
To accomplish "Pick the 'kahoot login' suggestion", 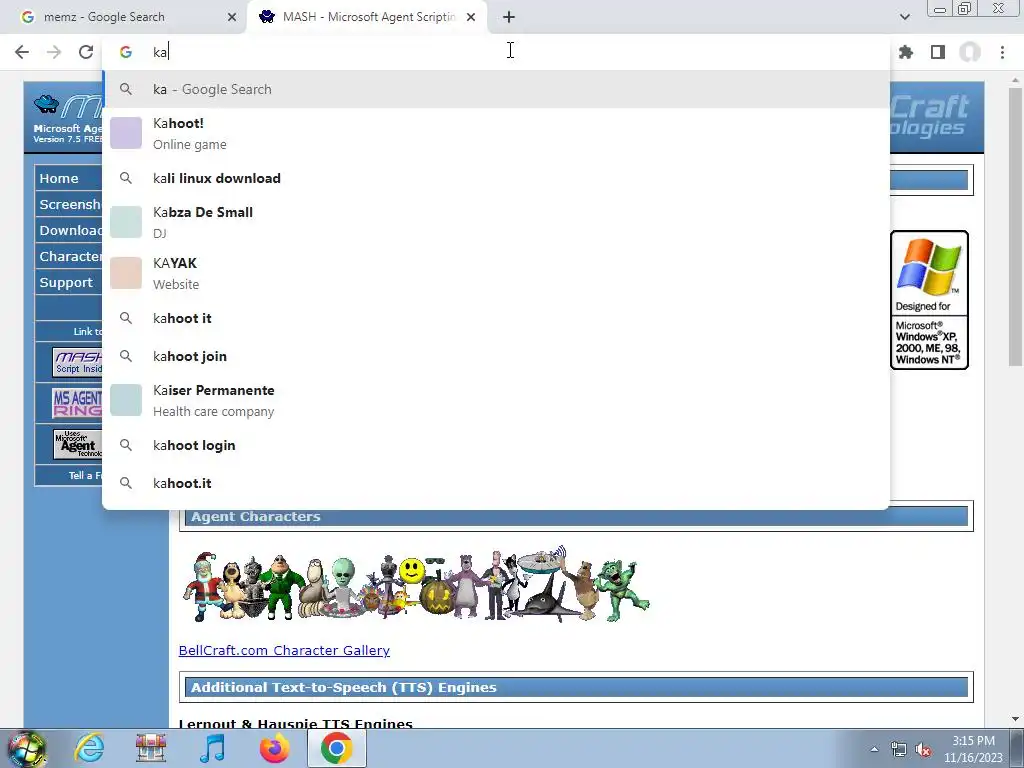I will (x=496, y=445).
